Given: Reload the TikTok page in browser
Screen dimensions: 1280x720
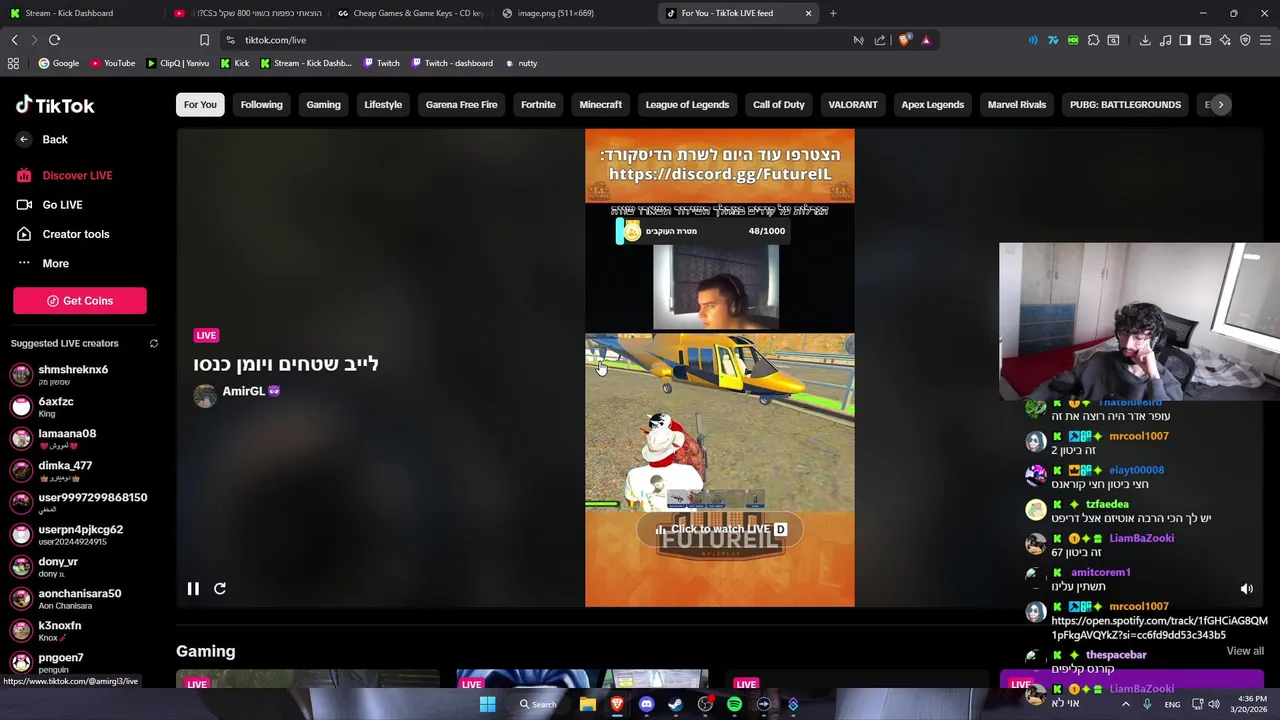Looking at the screenshot, I should coord(54,40).
